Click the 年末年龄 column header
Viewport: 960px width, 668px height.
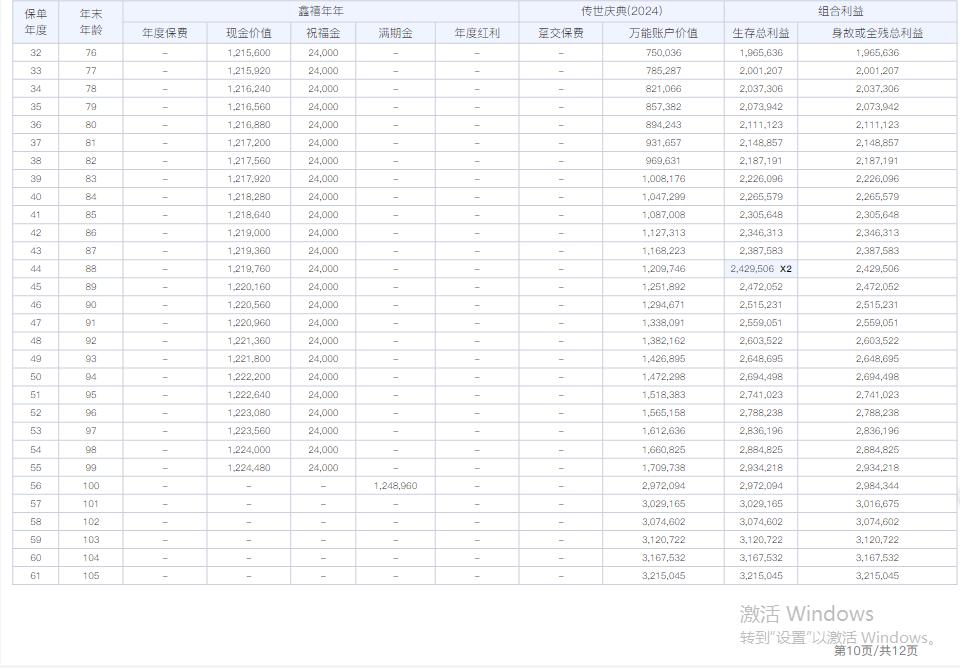click(92, 20)
